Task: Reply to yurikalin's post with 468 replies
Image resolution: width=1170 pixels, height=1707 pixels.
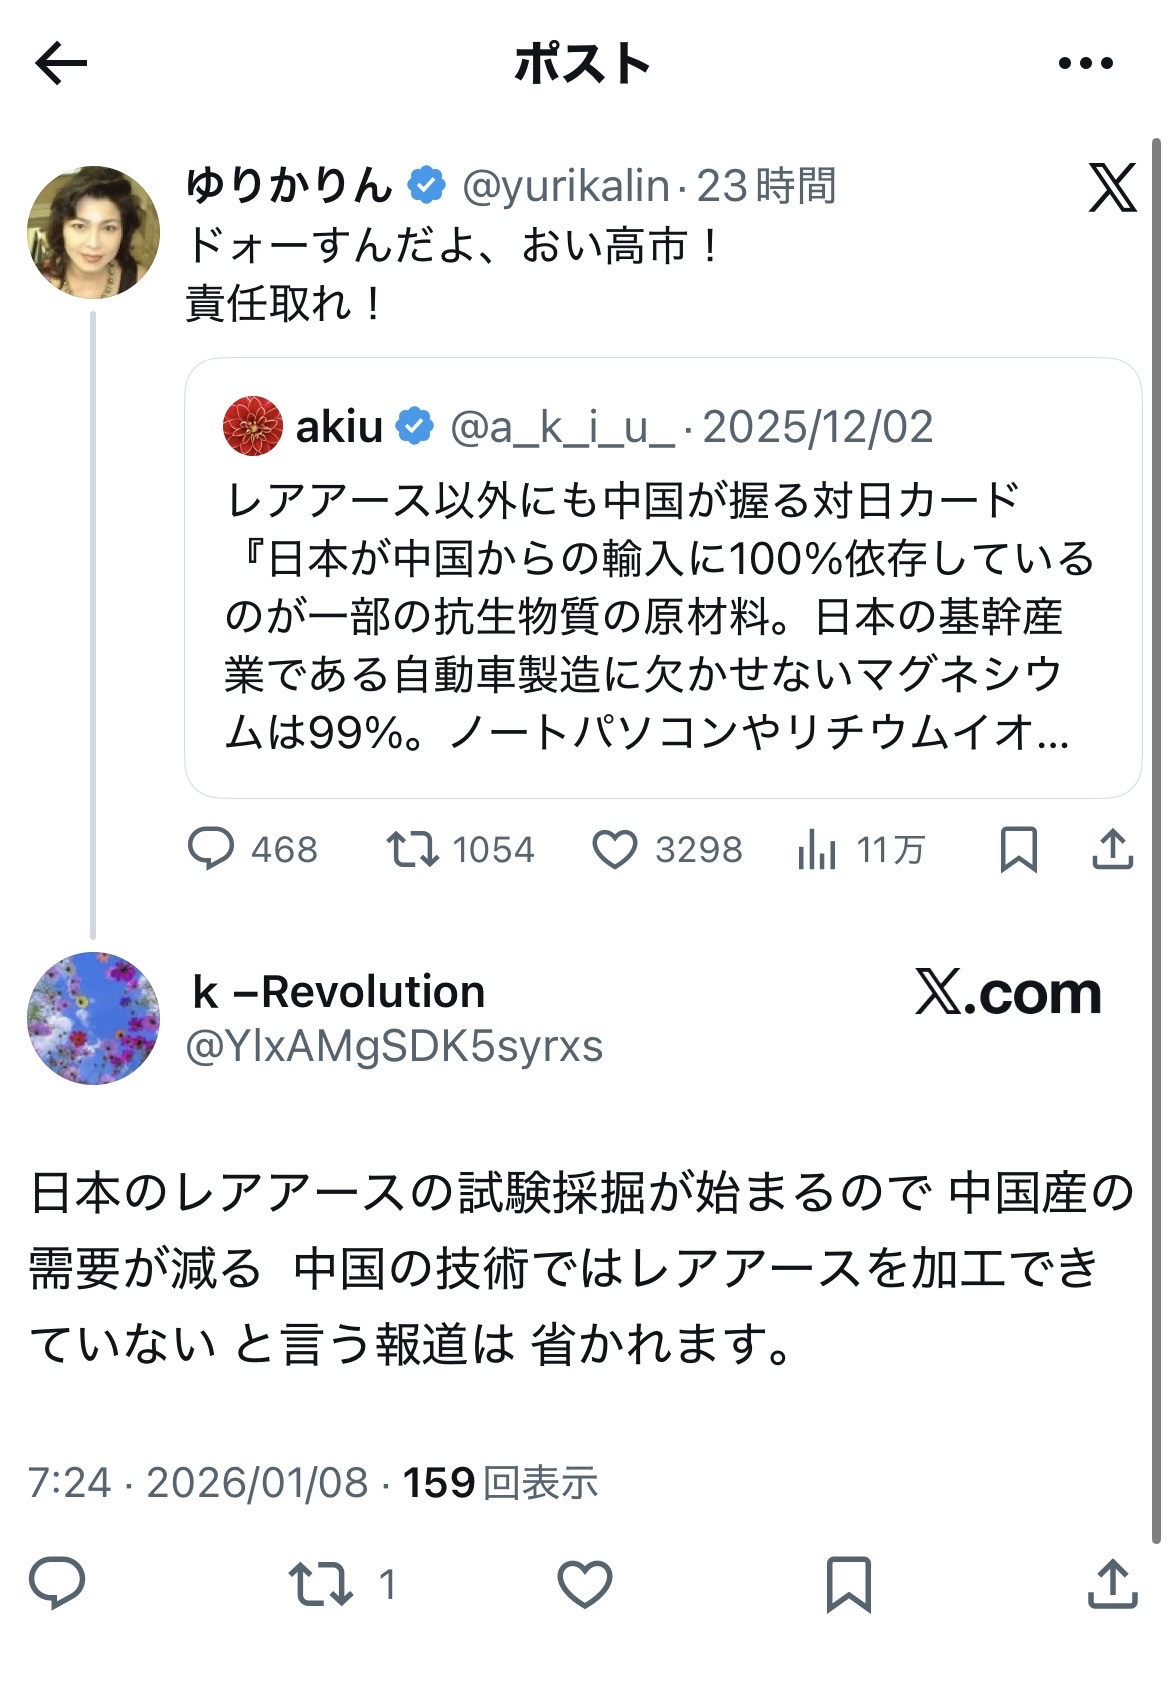Action: (x=211, y=849)
